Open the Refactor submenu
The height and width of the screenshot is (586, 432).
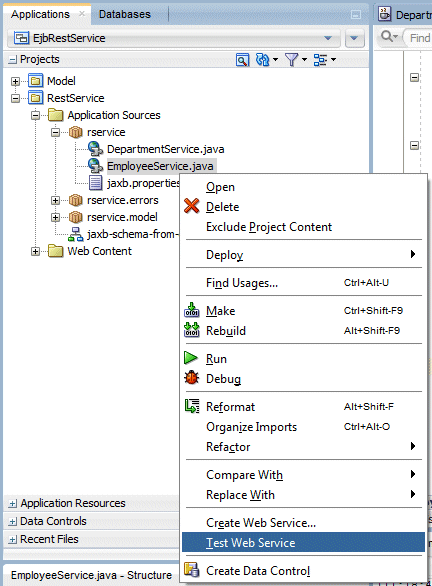(x=303, y=446)
